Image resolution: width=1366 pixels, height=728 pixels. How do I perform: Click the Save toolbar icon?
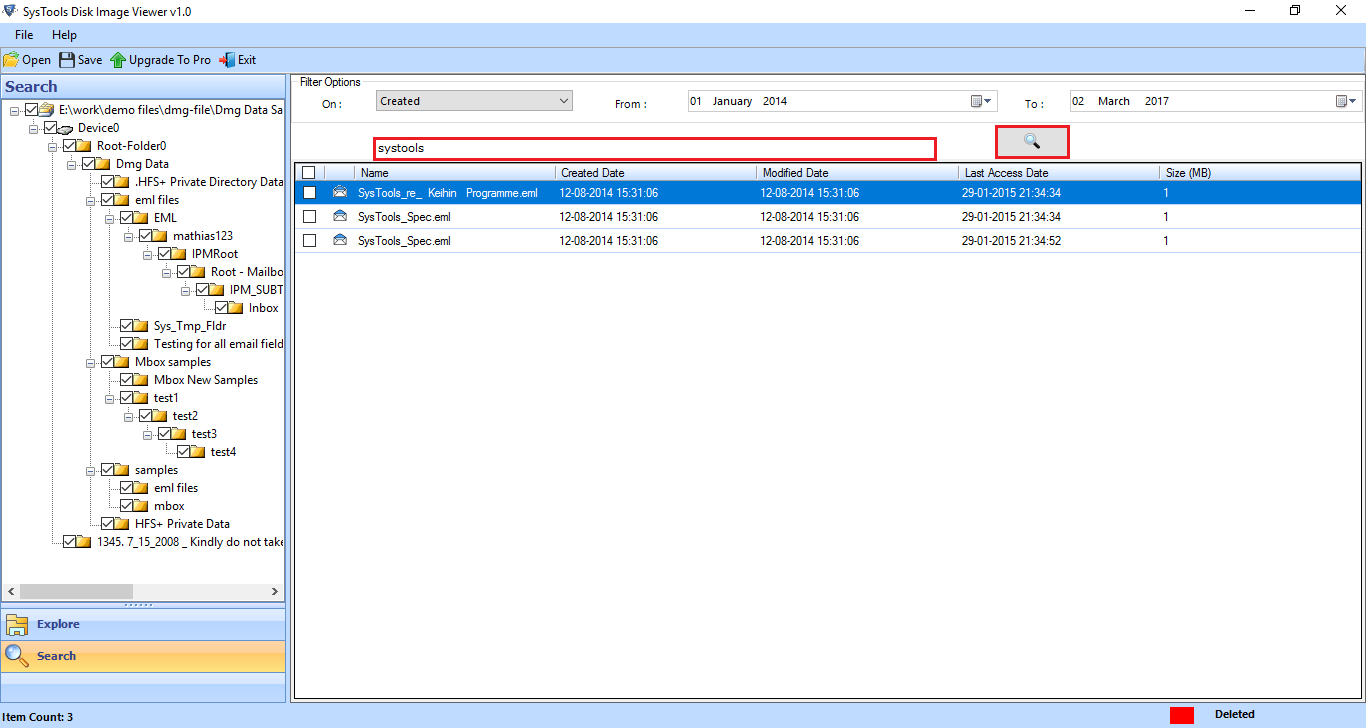[80, 59]
